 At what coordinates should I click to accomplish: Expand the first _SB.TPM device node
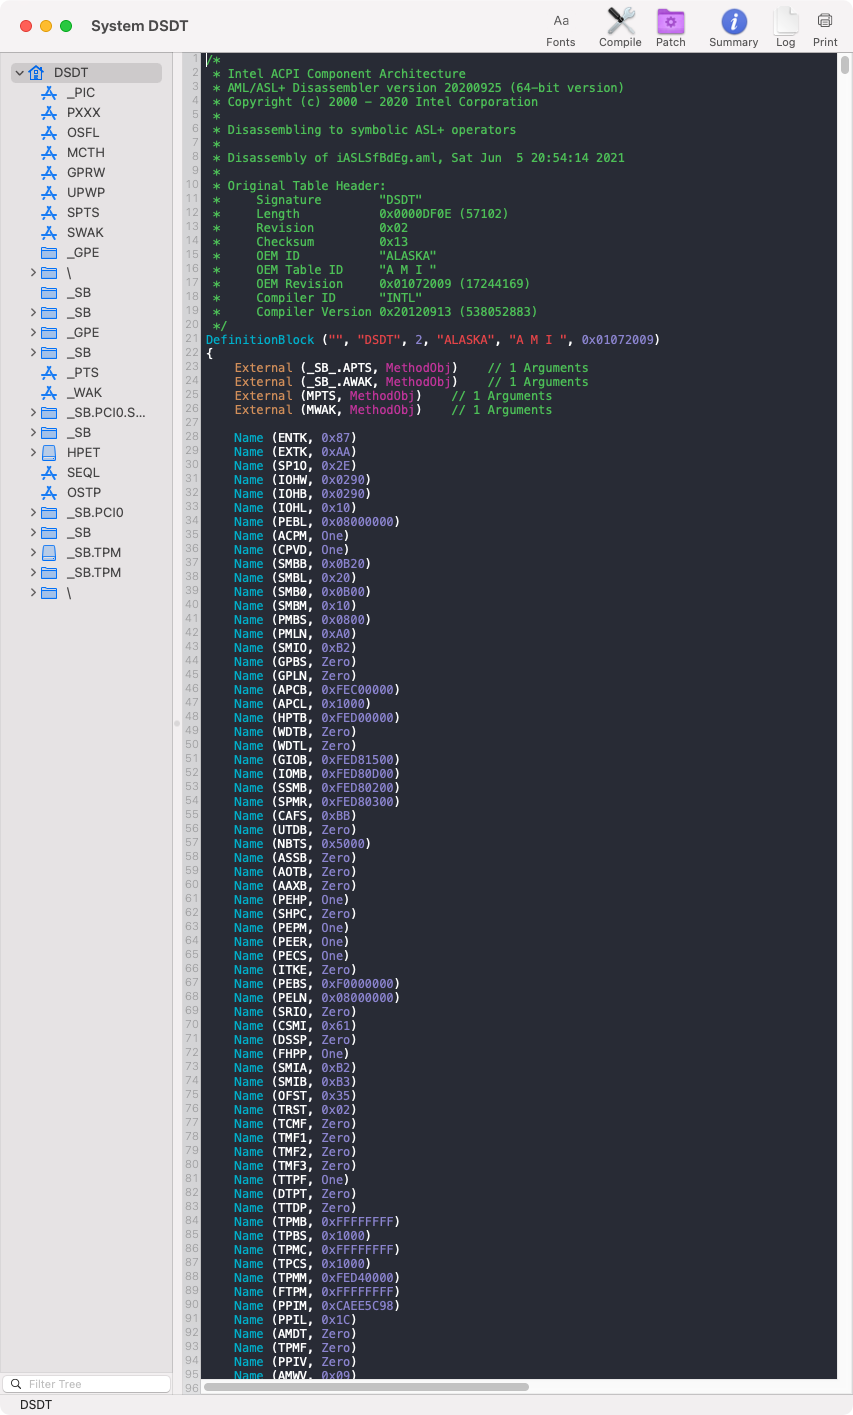tap(33, 553)
